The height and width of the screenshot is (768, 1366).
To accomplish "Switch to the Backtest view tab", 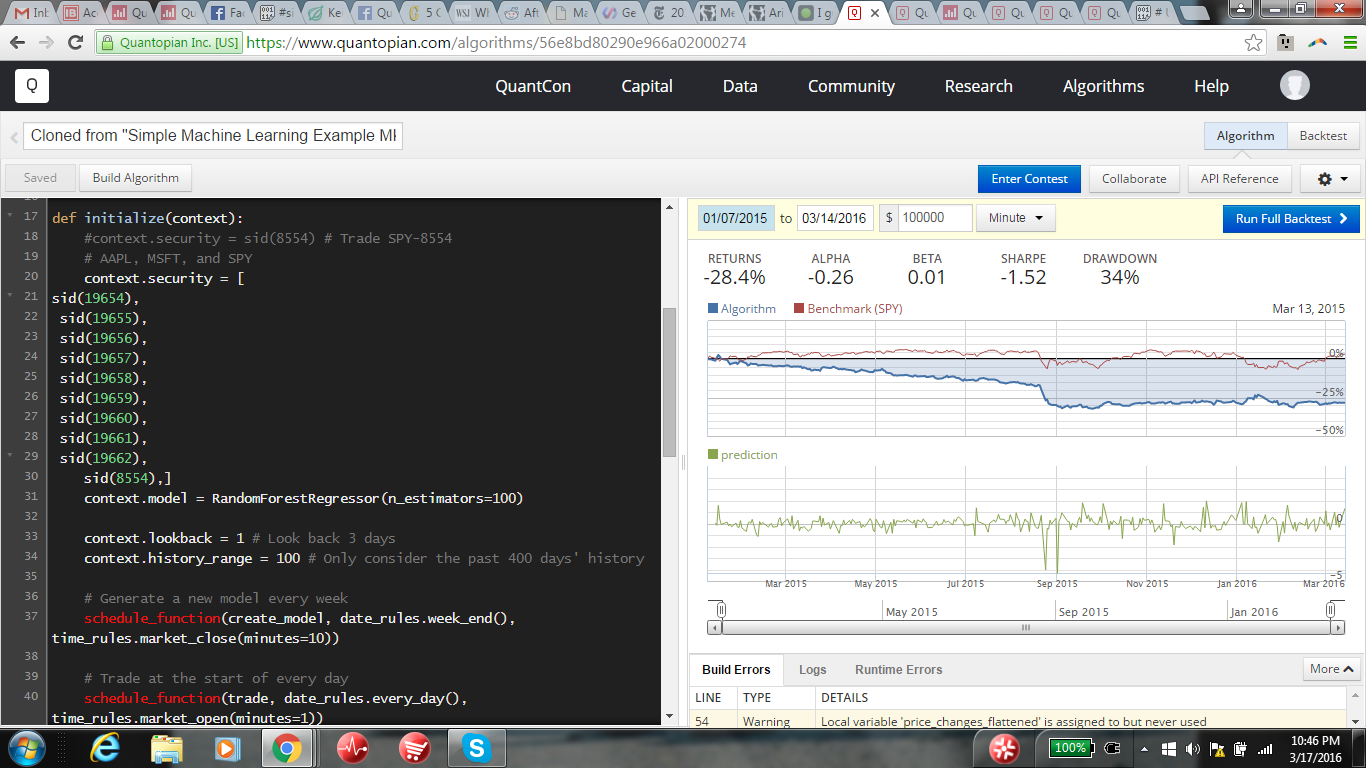I will coord(1323,136).
